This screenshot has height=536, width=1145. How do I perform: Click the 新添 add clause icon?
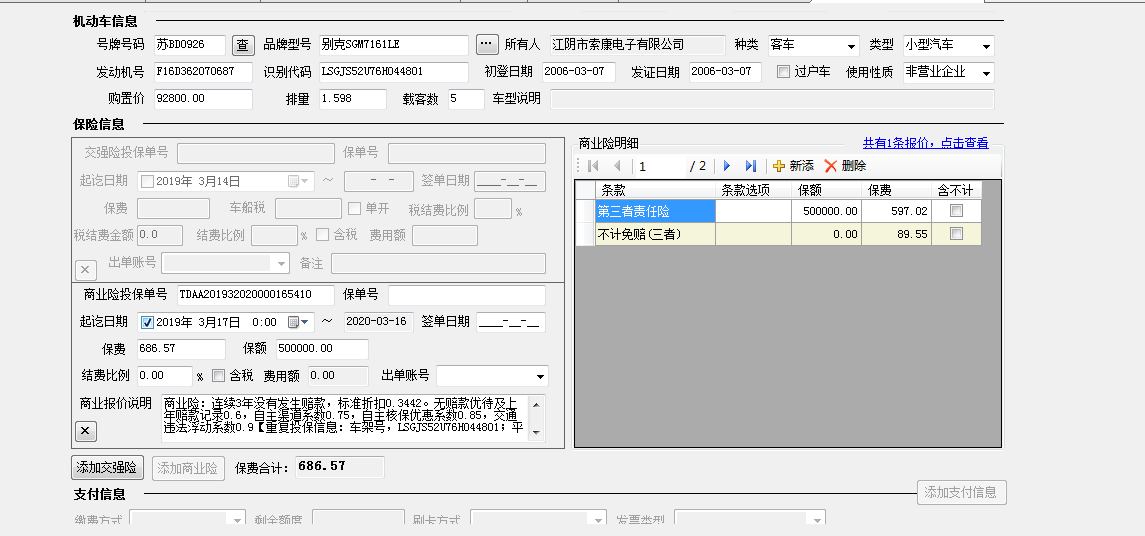(780, 166)
